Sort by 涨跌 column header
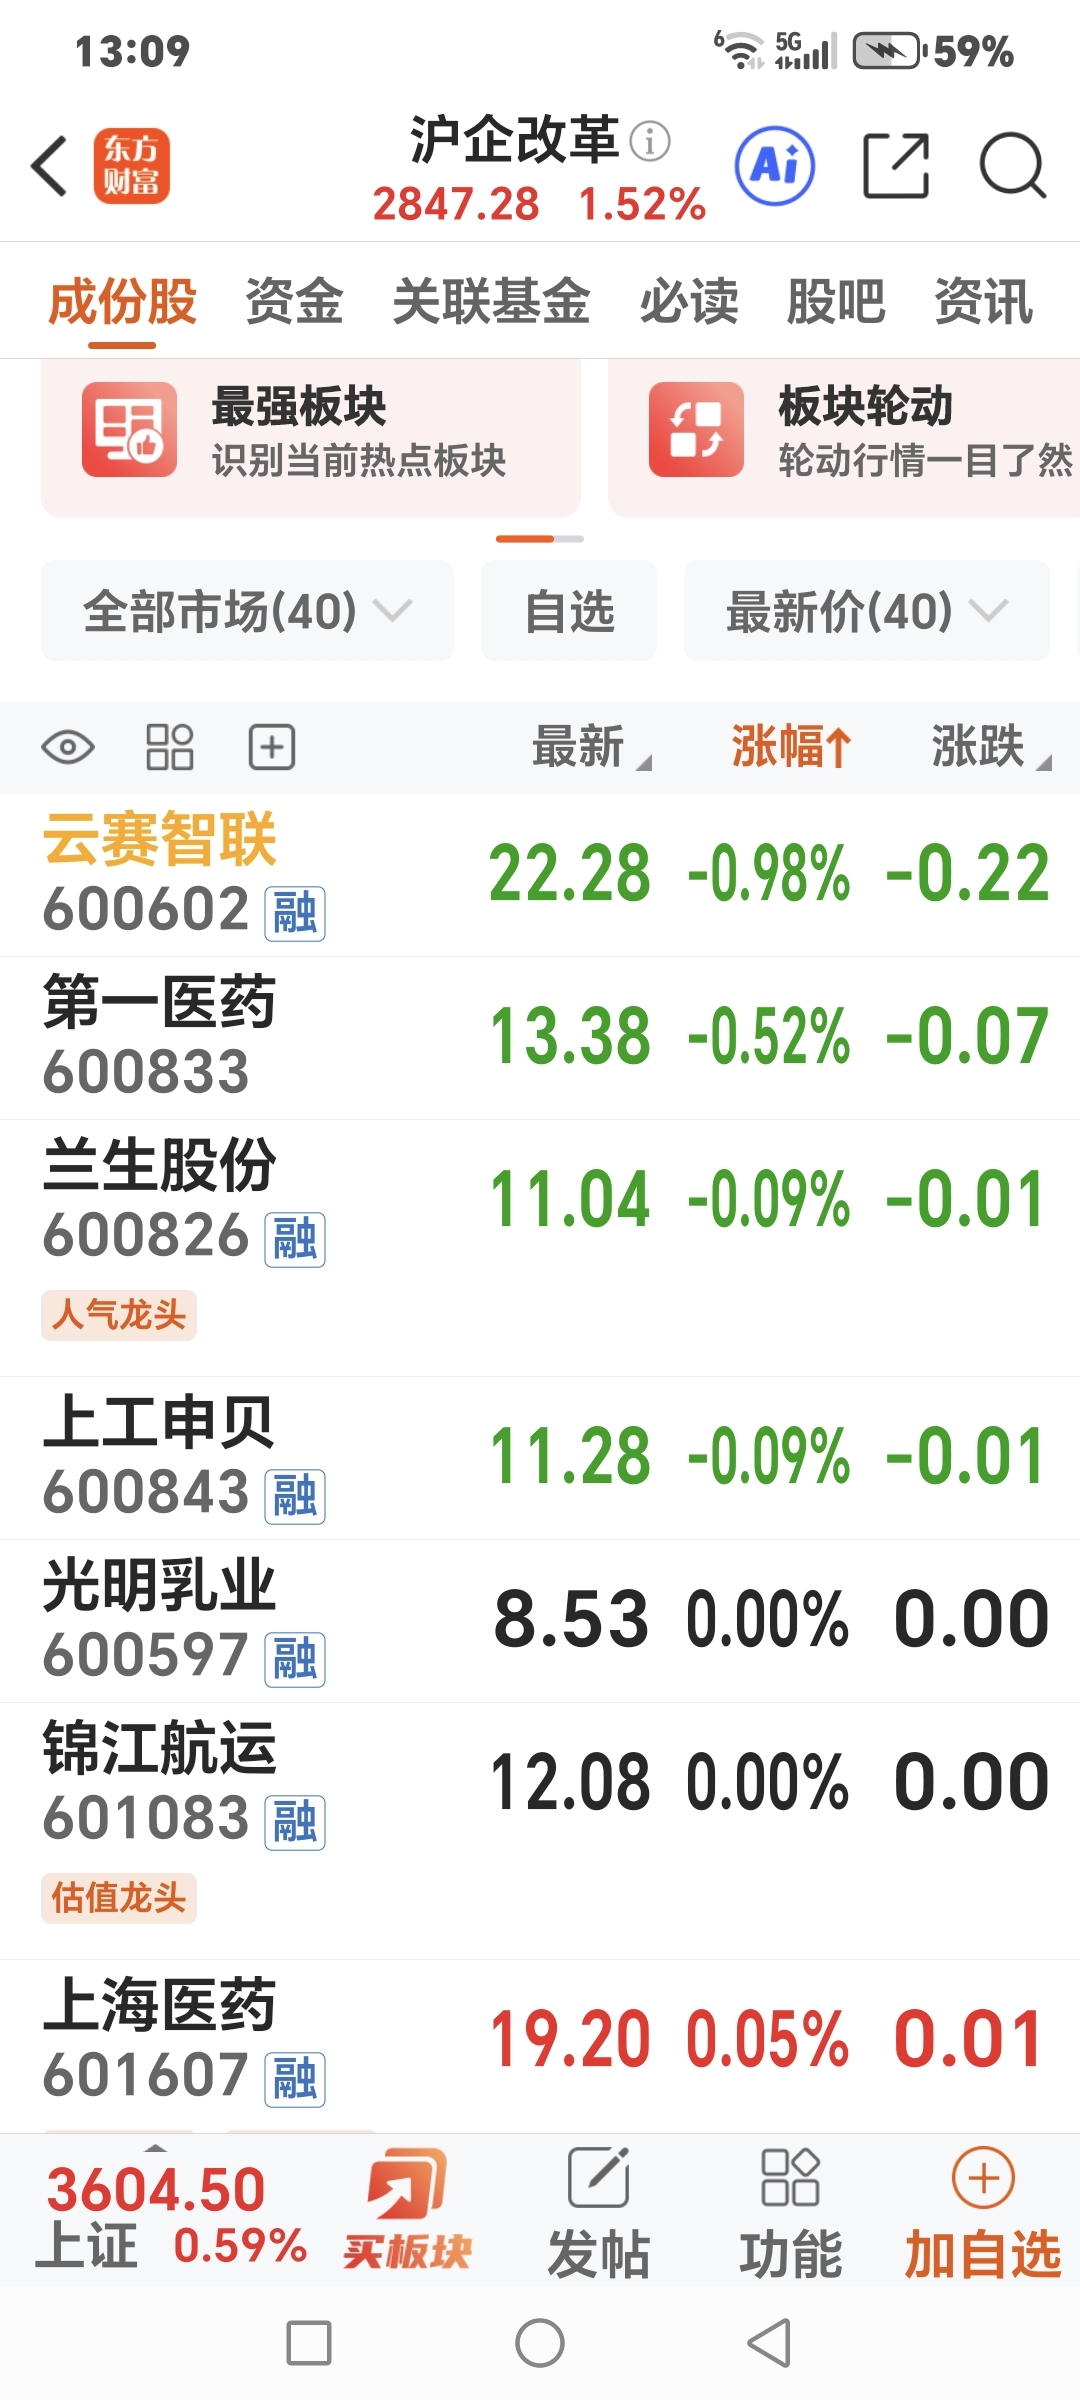Viewport: 1080px width, 2400px height. pos(990,747)
